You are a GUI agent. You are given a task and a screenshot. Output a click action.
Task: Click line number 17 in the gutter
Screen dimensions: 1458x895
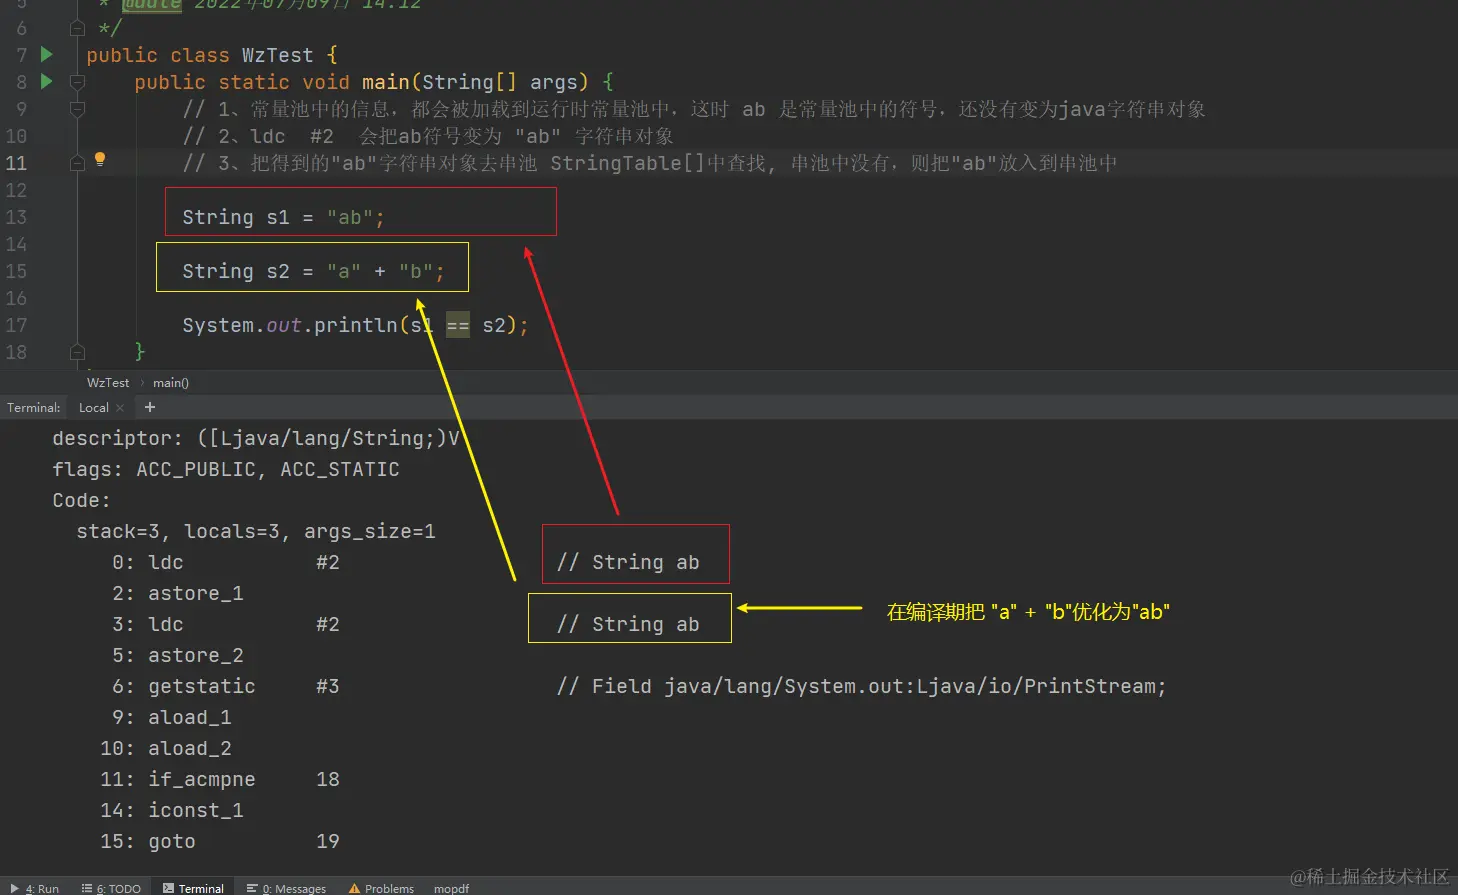[17, 325]
